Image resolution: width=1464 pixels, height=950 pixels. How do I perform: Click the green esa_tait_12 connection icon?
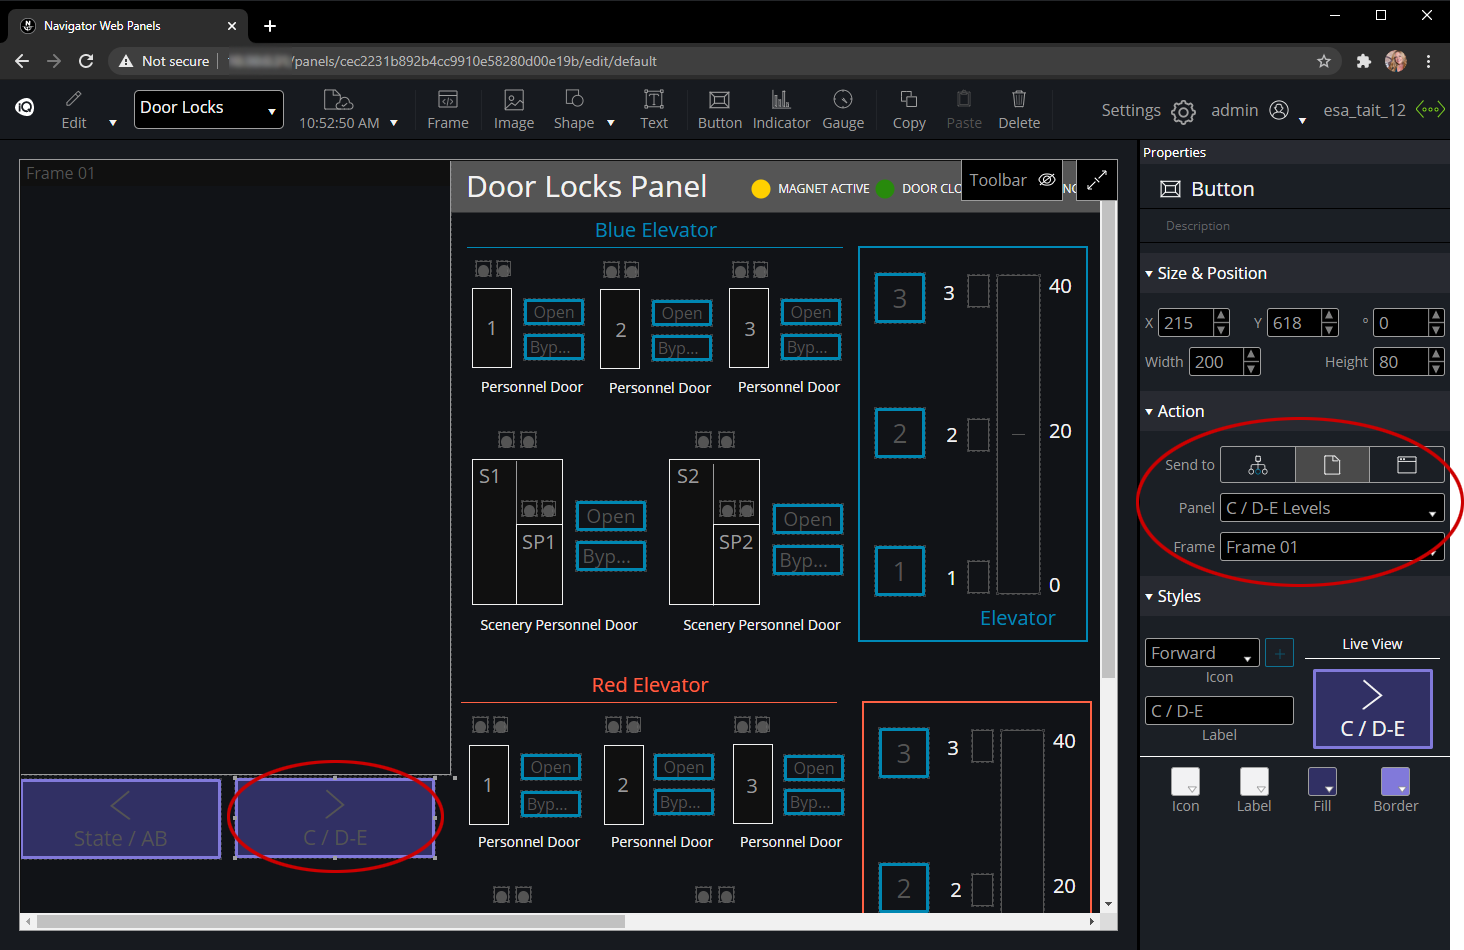click(1430, 110)
